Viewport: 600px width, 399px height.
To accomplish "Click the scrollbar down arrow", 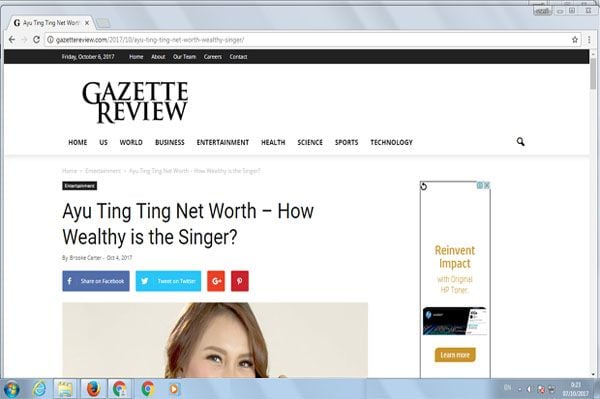I will [593, 375].
